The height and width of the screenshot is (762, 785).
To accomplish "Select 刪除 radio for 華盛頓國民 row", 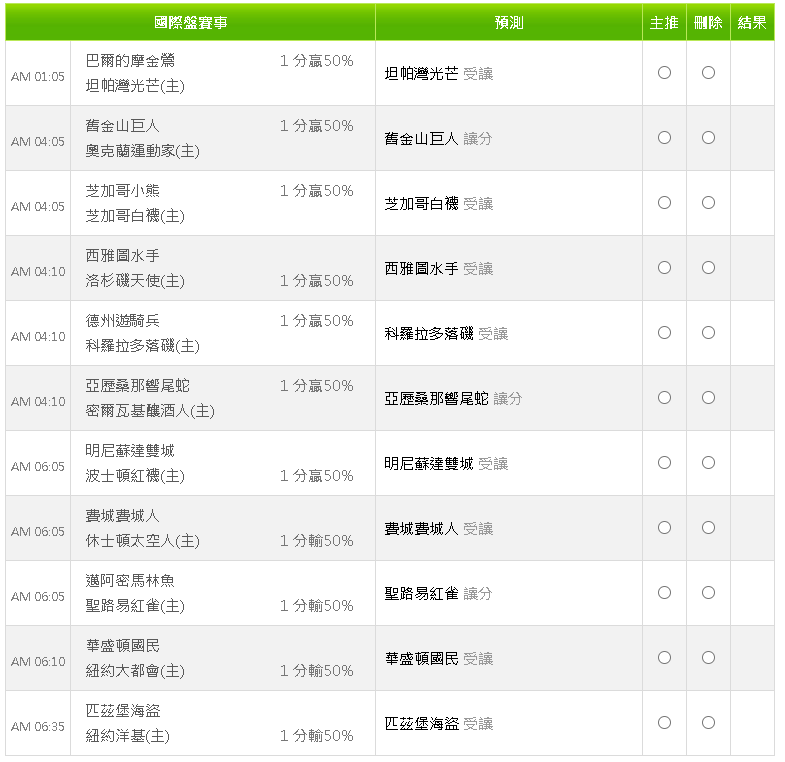I will [708, 658].
